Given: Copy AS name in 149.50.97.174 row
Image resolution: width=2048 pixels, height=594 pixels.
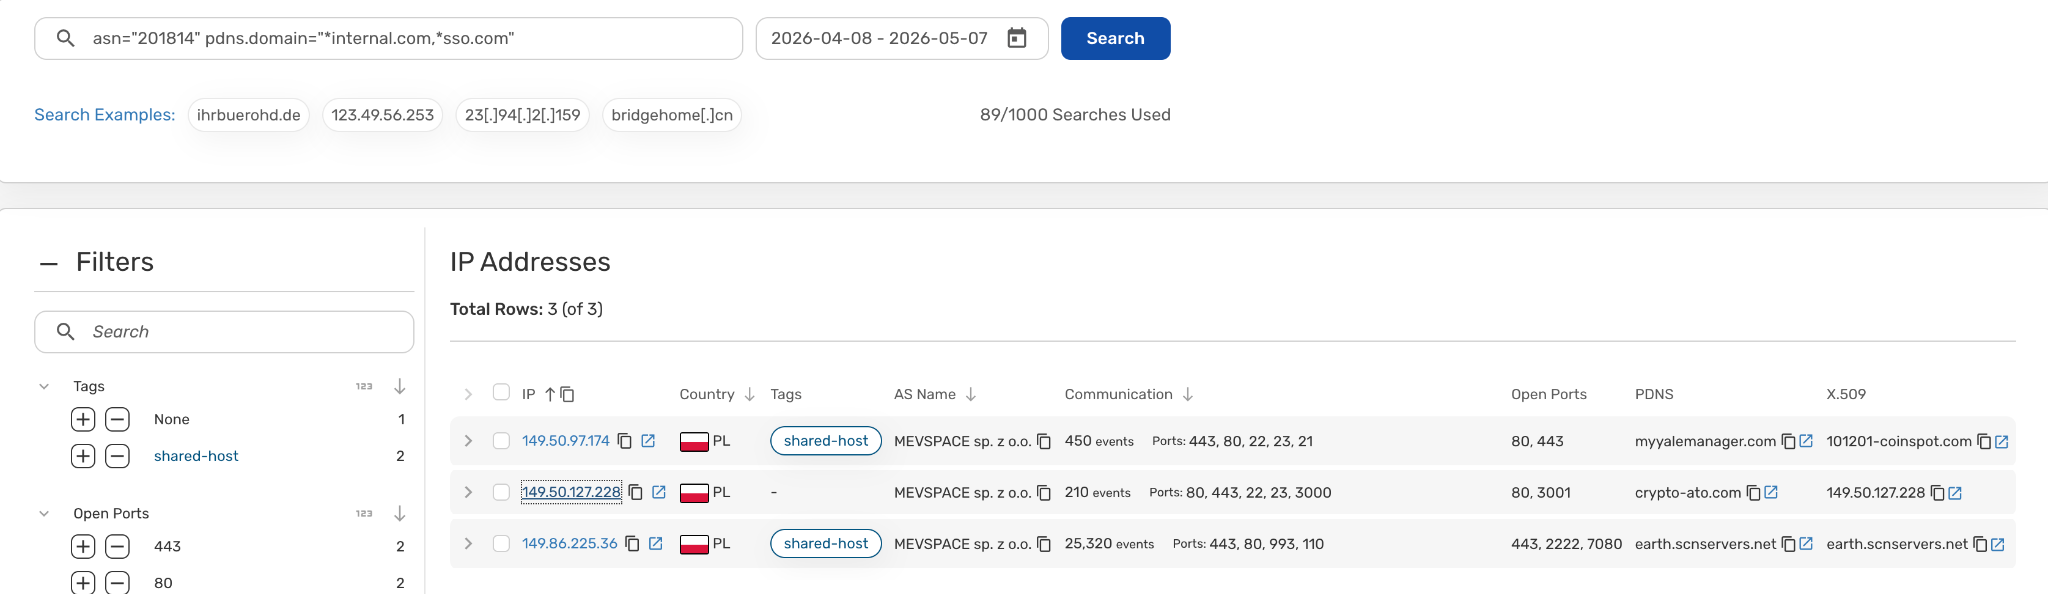Looking at the screenshot, I should click(1044, 441).
